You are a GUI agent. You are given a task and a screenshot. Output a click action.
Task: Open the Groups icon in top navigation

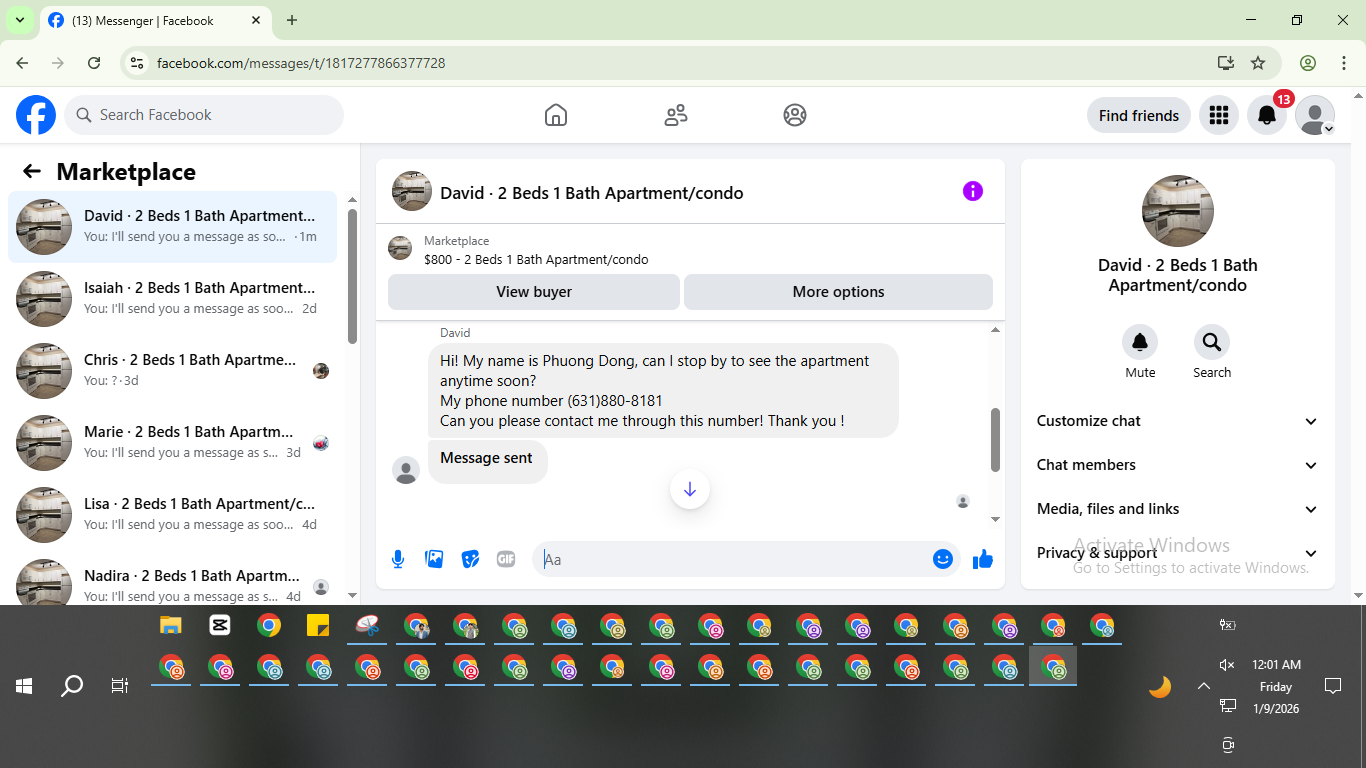[795, 115]
